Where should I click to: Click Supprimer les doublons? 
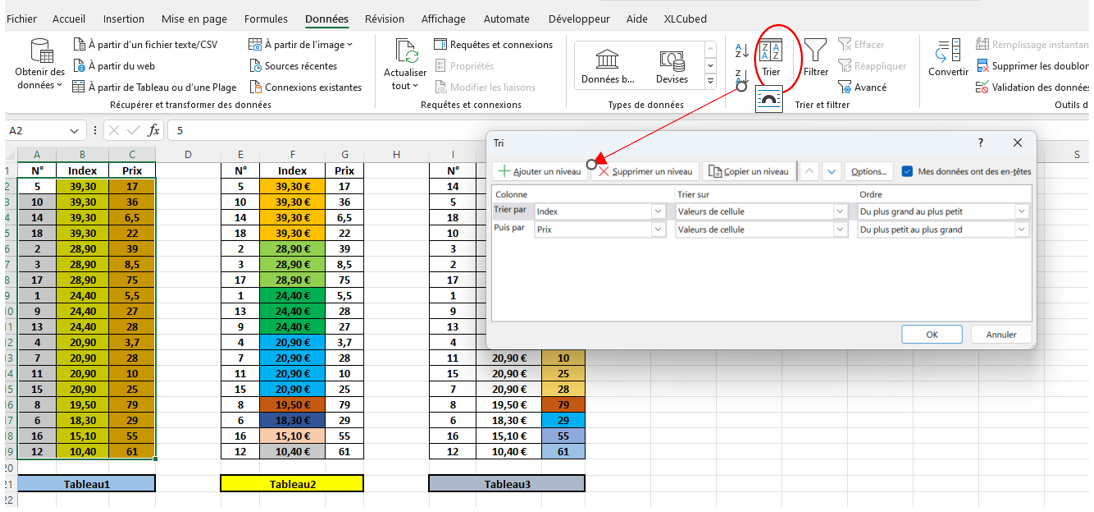[x=1034, y=66]
